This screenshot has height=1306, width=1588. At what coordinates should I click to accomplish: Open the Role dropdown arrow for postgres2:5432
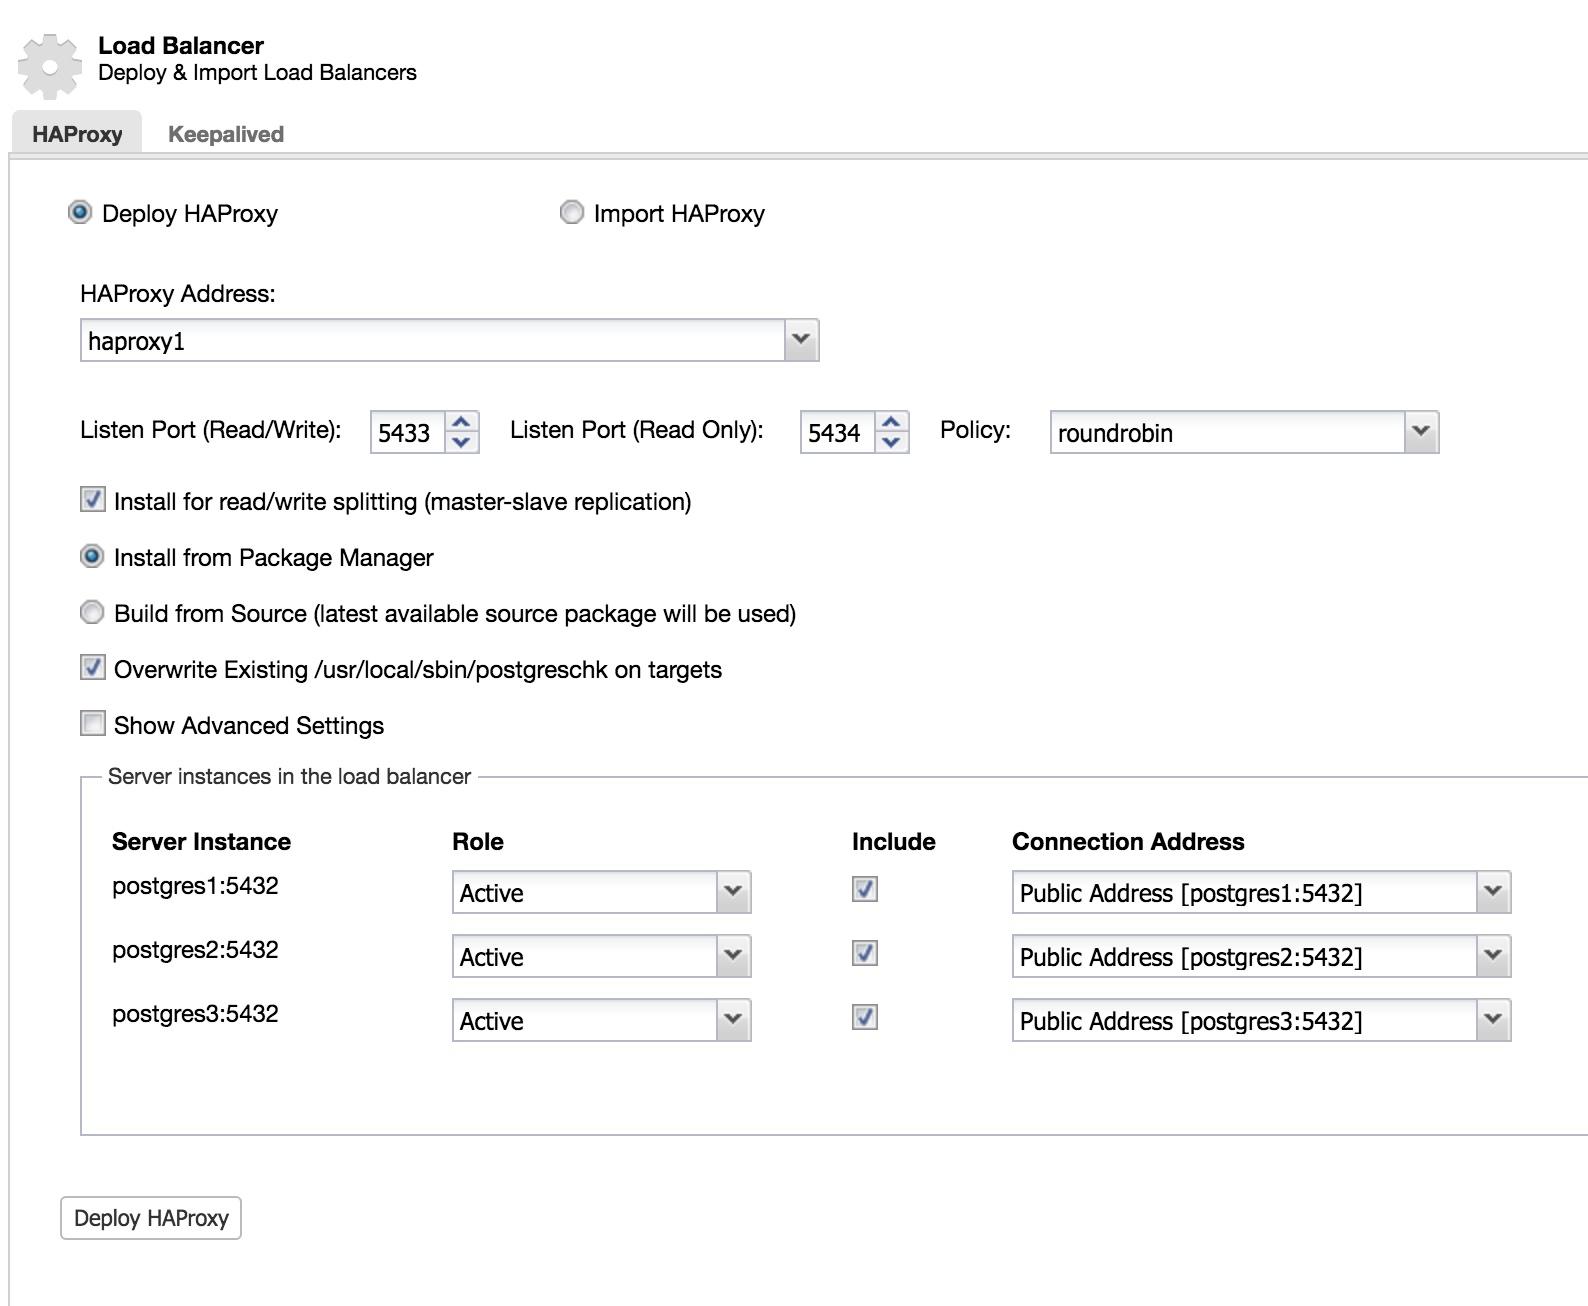pos(733,956)
